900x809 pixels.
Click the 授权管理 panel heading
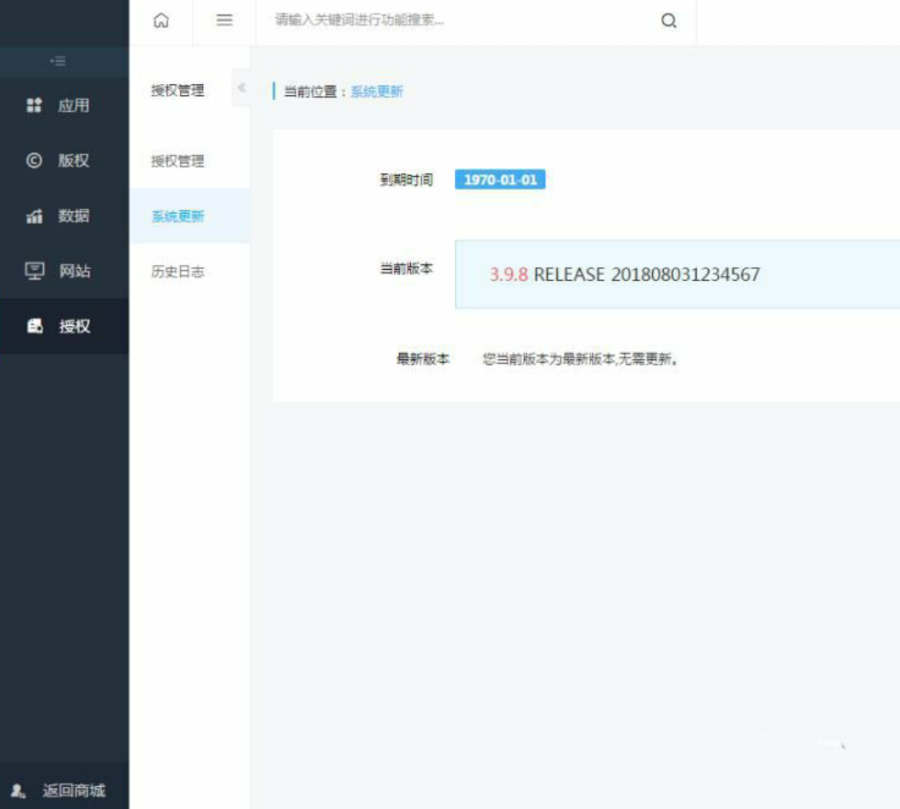pyautogui.click(x=177, y=90)
